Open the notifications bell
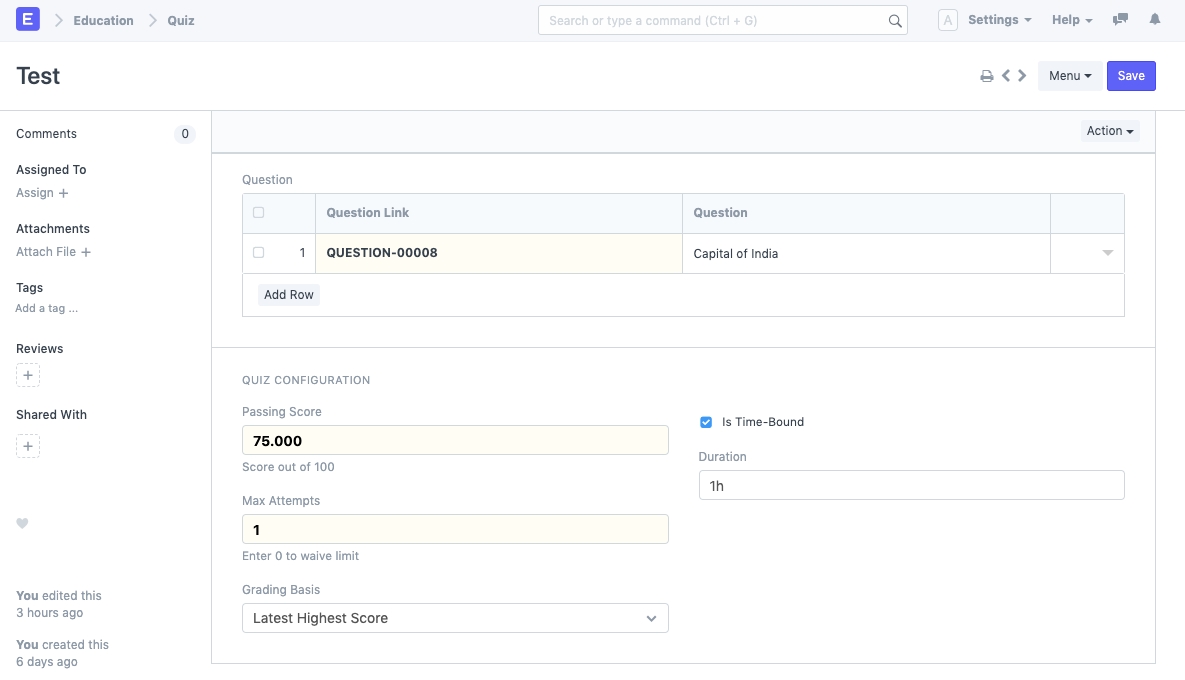Viewport: 1185px width, 680px height. click(x=1155, y=20)
